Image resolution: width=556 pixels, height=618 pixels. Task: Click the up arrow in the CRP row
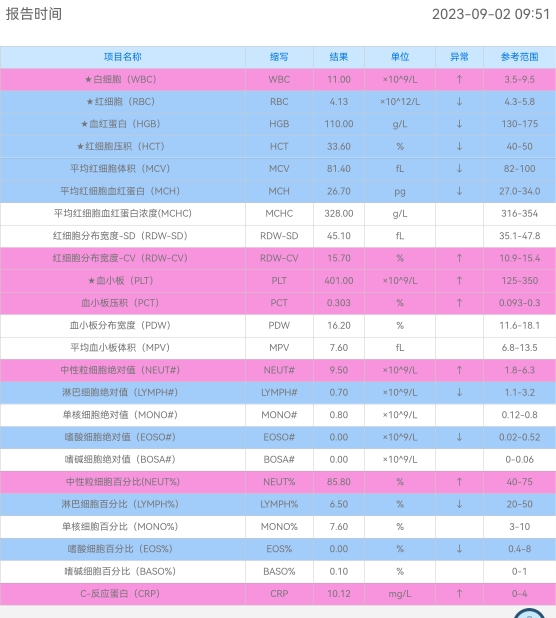(x=459, y=594)
